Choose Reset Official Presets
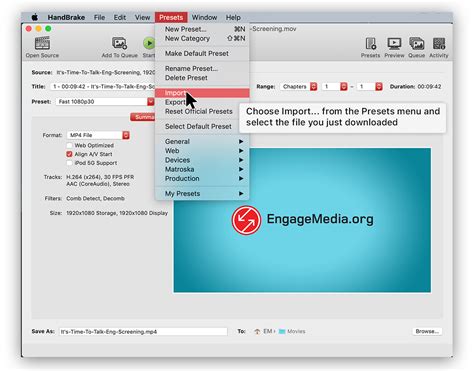474x371 pixels. [x=202, y=112]
